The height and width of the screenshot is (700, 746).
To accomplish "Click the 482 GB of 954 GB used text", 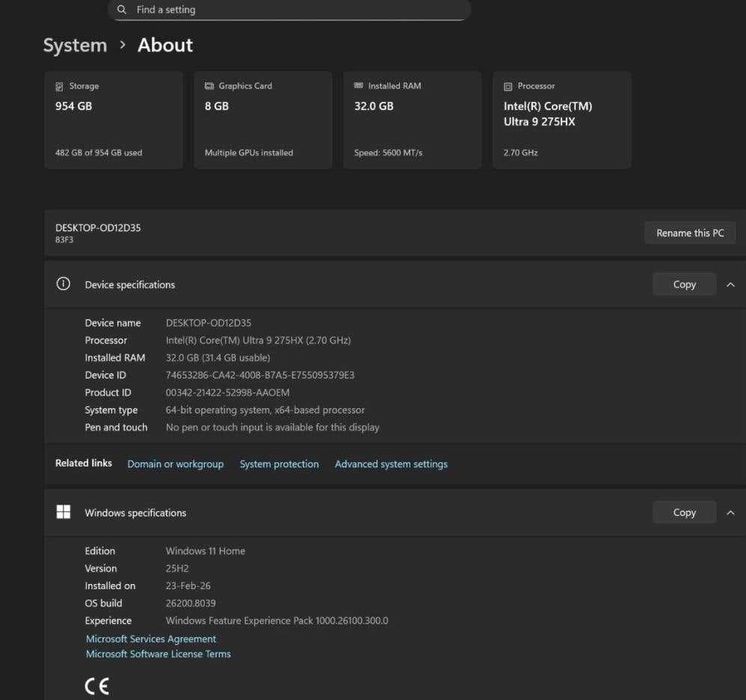I will [99, 153].
